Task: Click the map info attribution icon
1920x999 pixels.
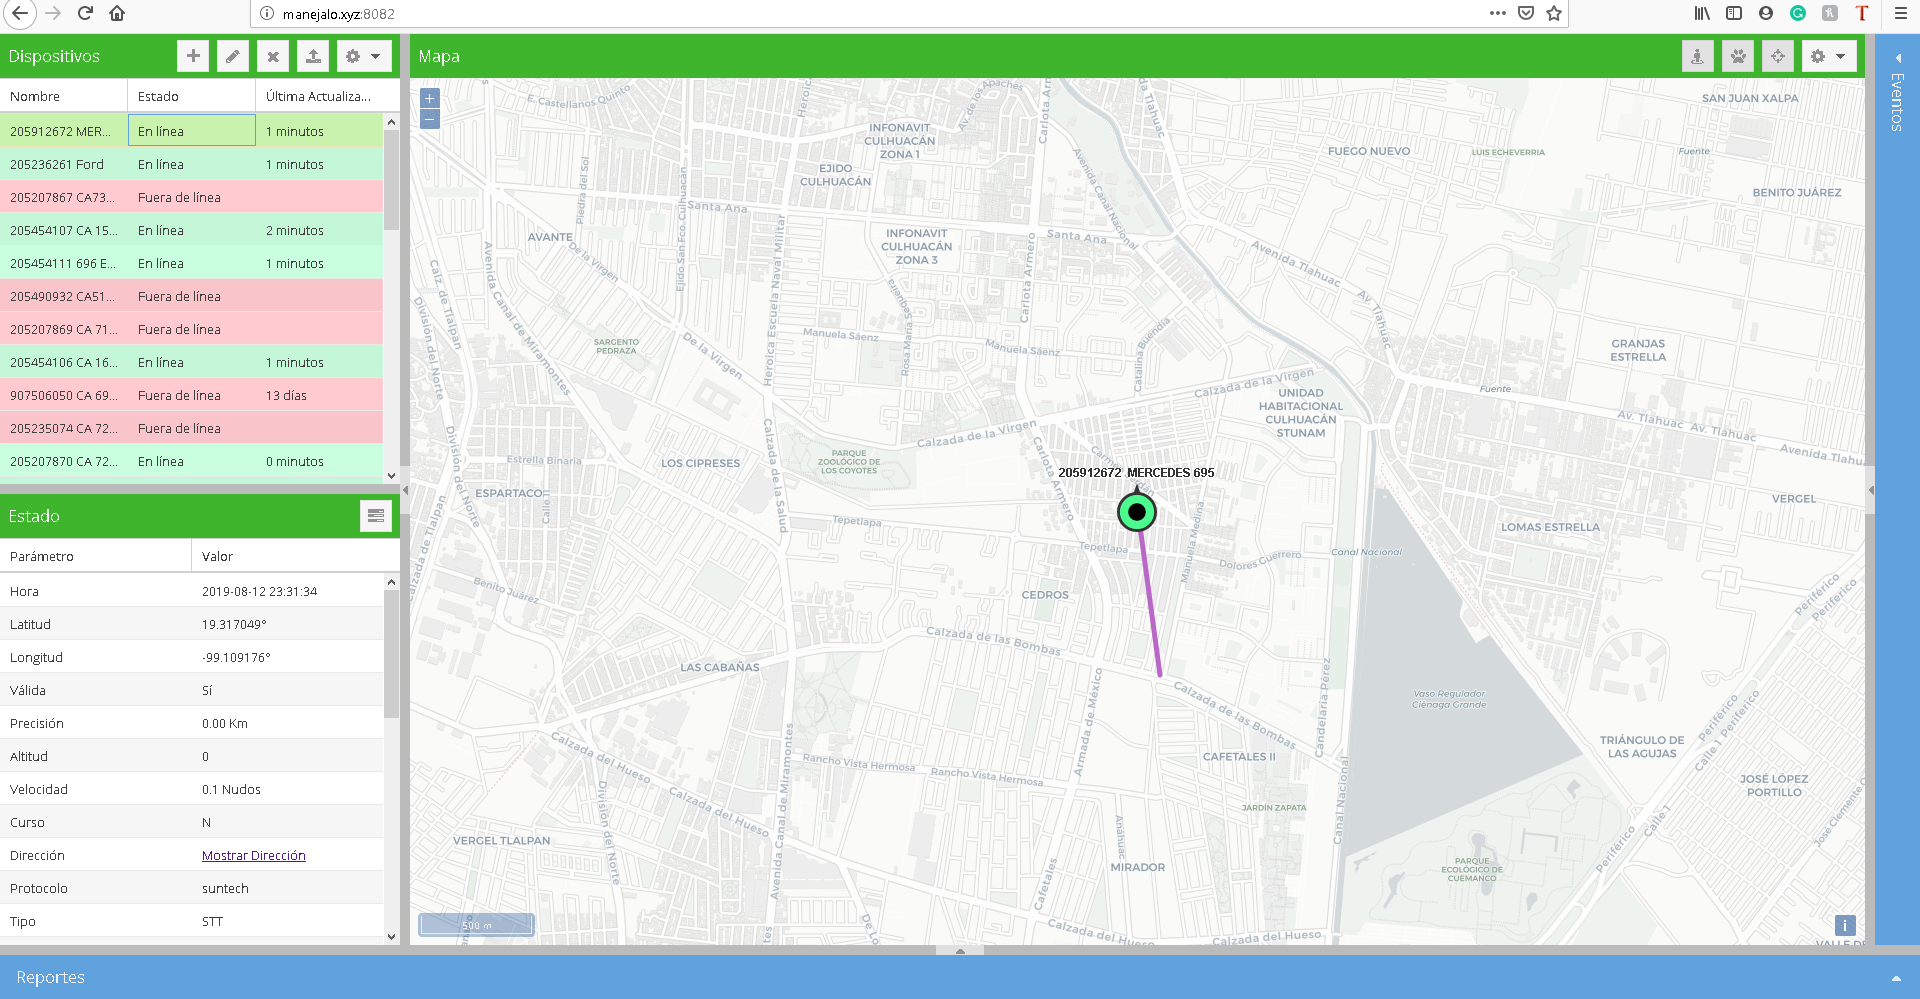Action: point(1845,926)
